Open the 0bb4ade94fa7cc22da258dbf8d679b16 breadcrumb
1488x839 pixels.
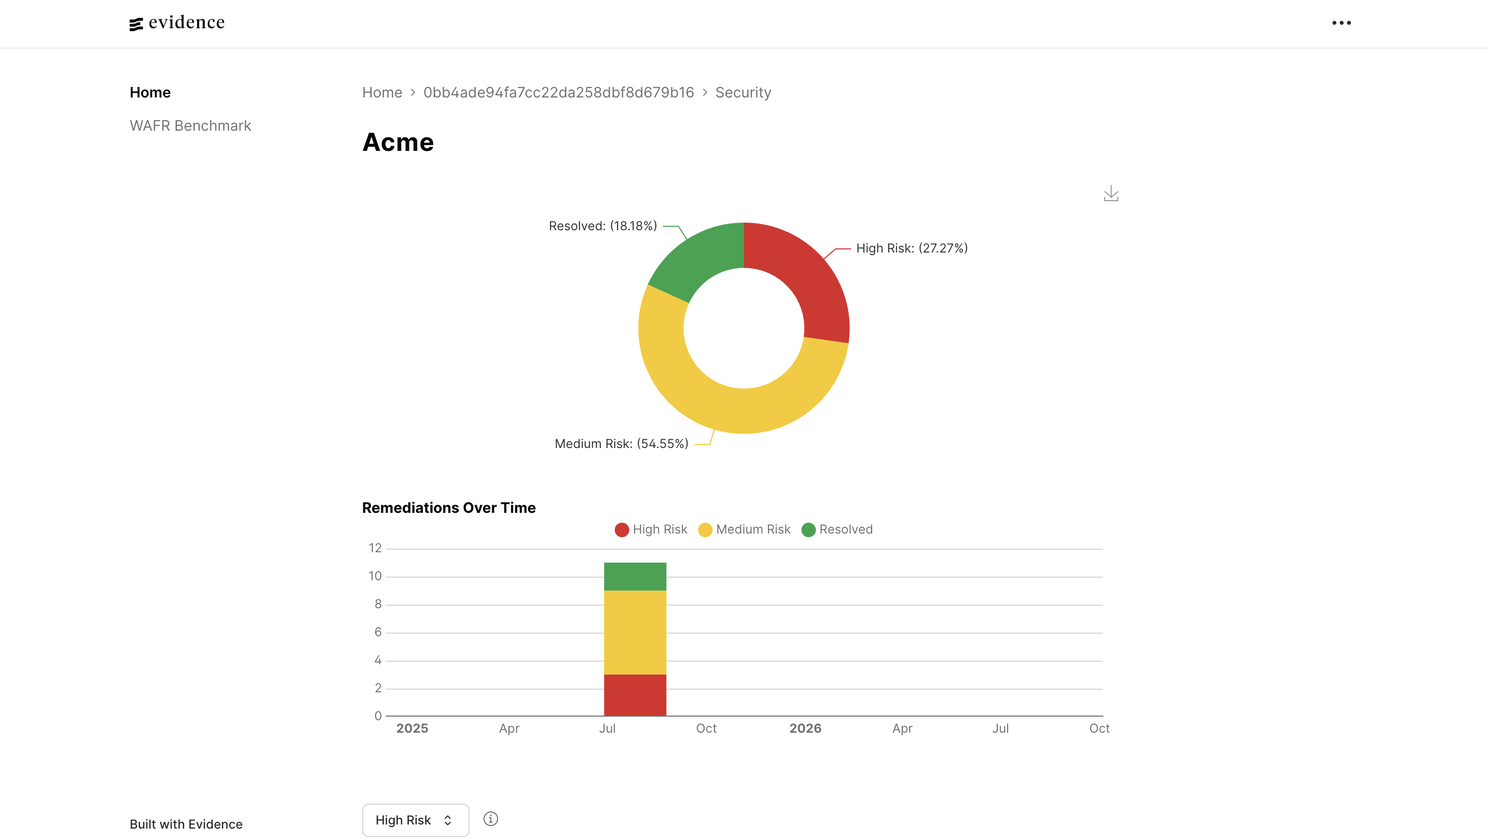(x=558, y=92)
